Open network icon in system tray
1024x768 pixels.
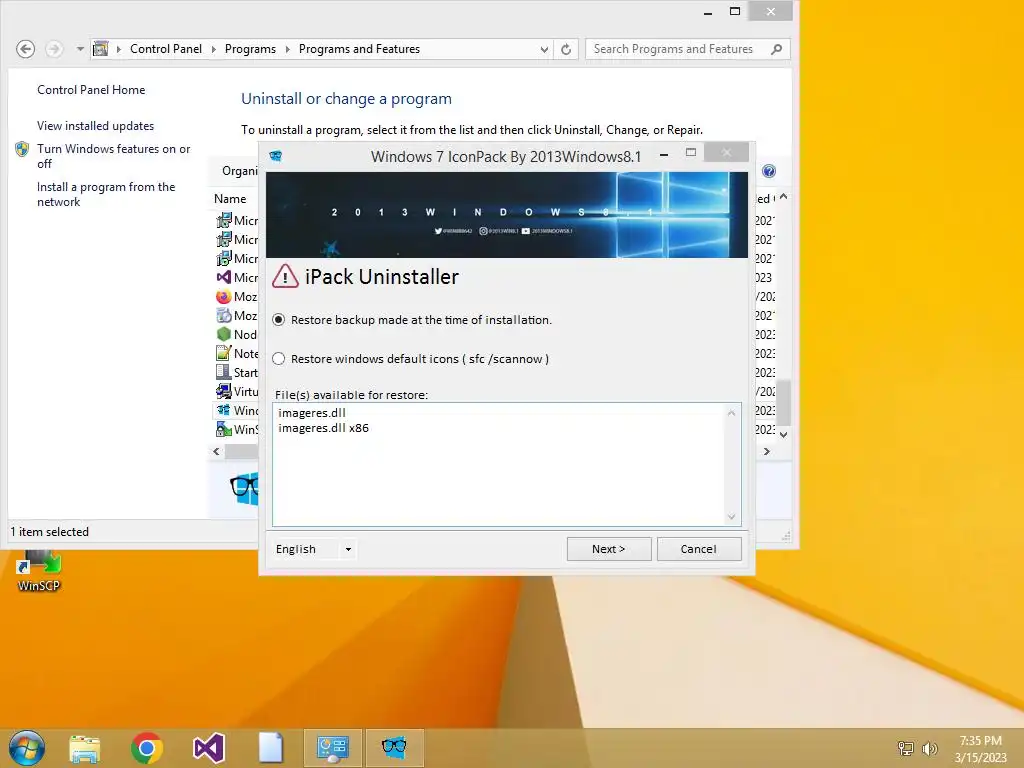click(906, 748)
